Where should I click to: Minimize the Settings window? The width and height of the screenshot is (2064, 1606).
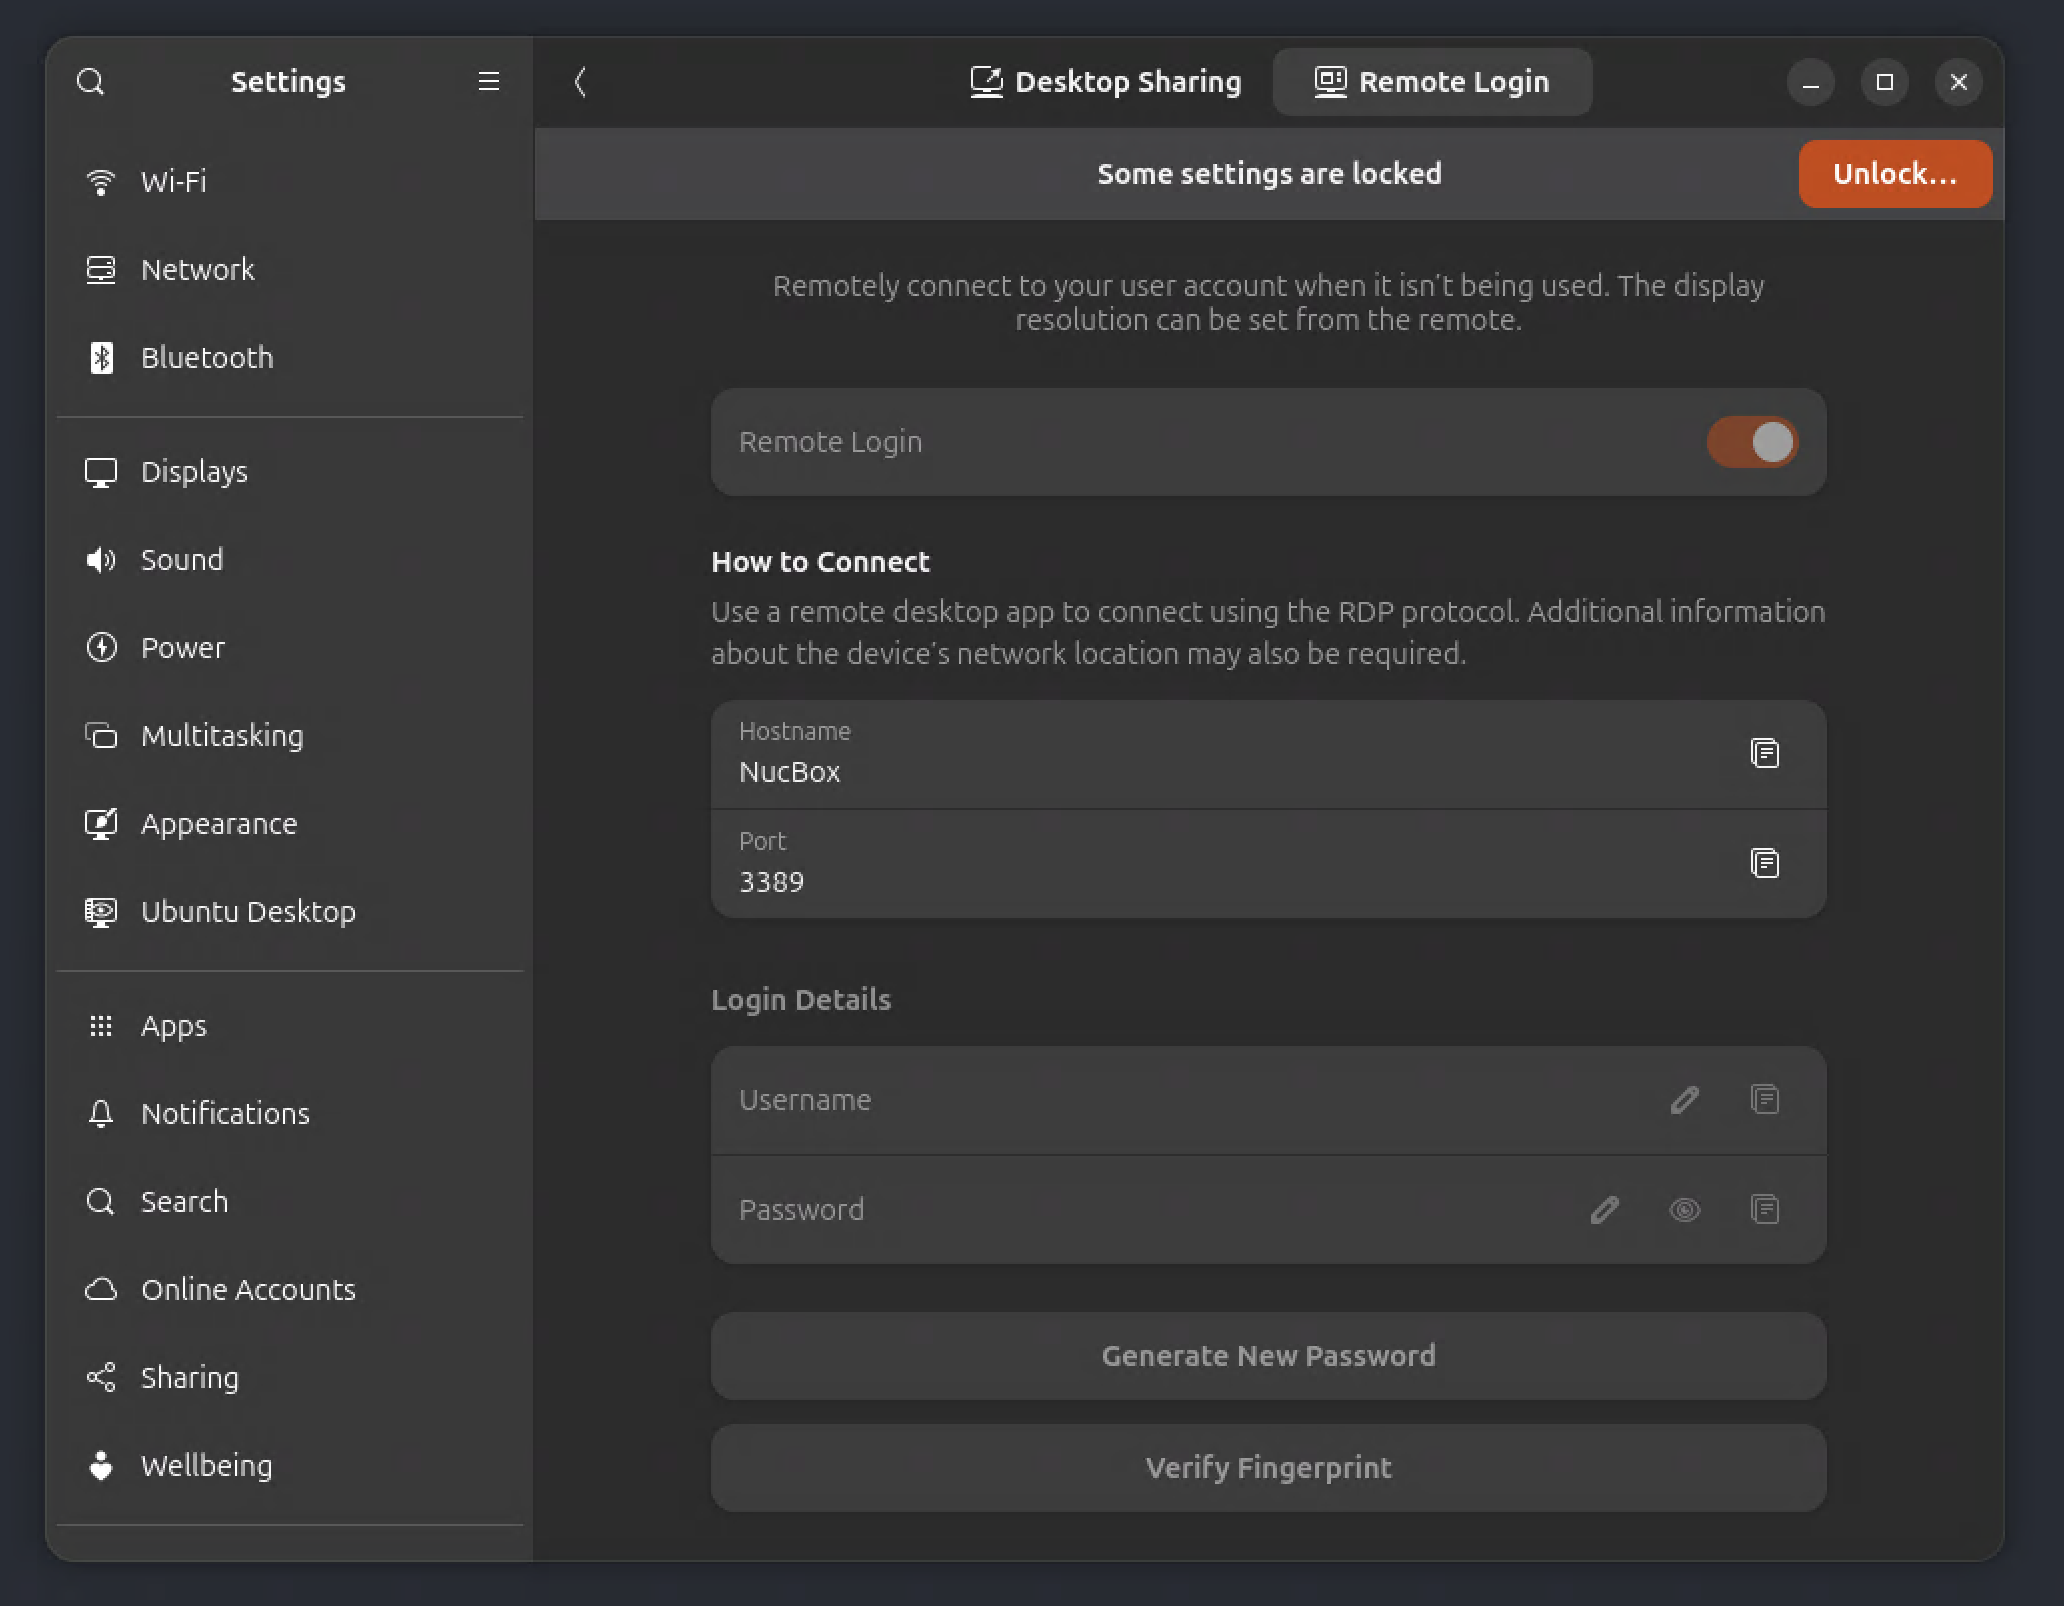[x=1810, y=82]
